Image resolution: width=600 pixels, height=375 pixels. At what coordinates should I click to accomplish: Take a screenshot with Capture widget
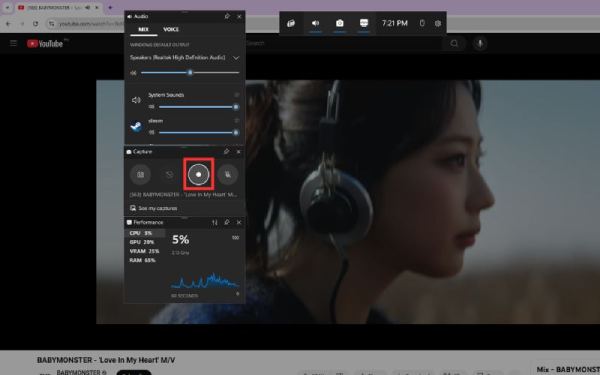140,174
